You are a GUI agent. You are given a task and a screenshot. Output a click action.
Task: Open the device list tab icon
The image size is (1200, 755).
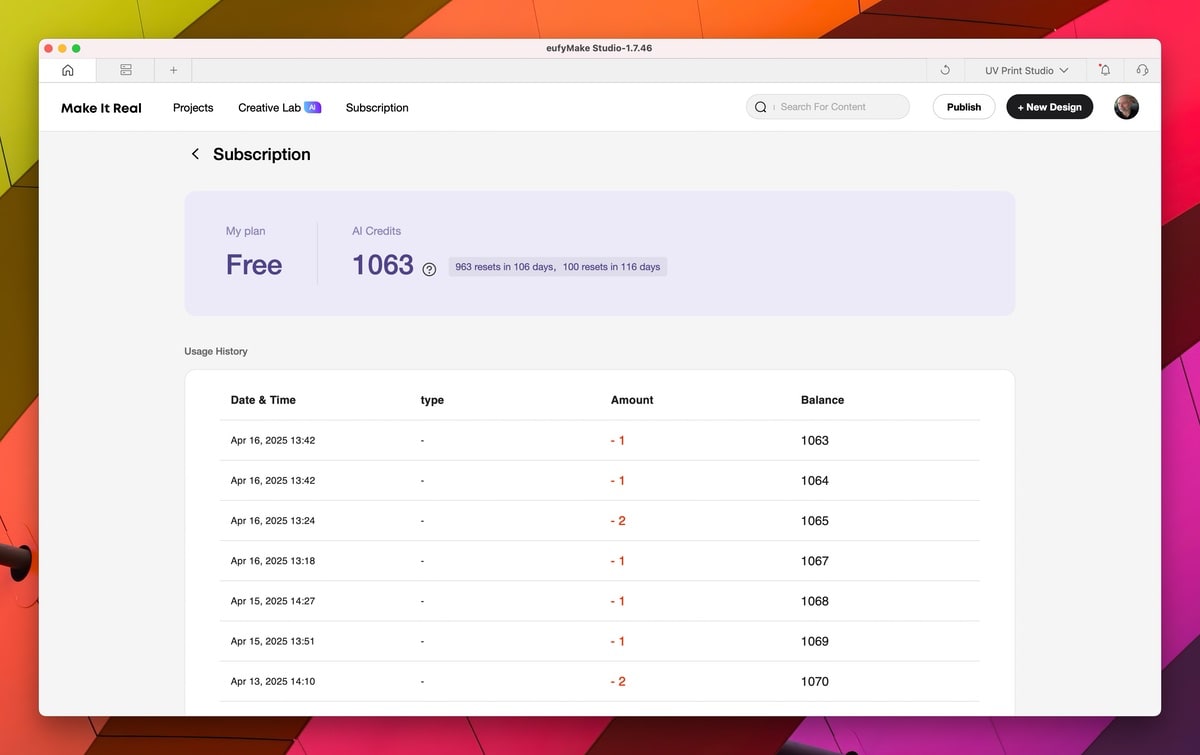(126, 70)
